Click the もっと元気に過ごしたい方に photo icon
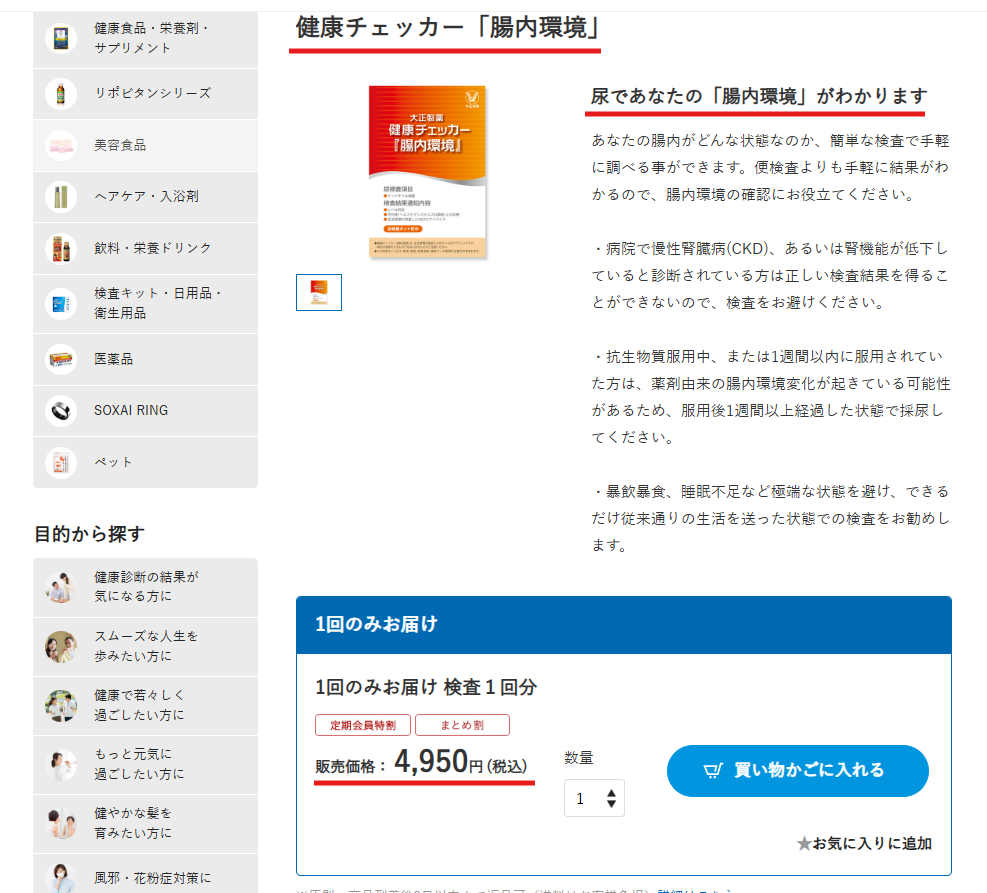 61,765
